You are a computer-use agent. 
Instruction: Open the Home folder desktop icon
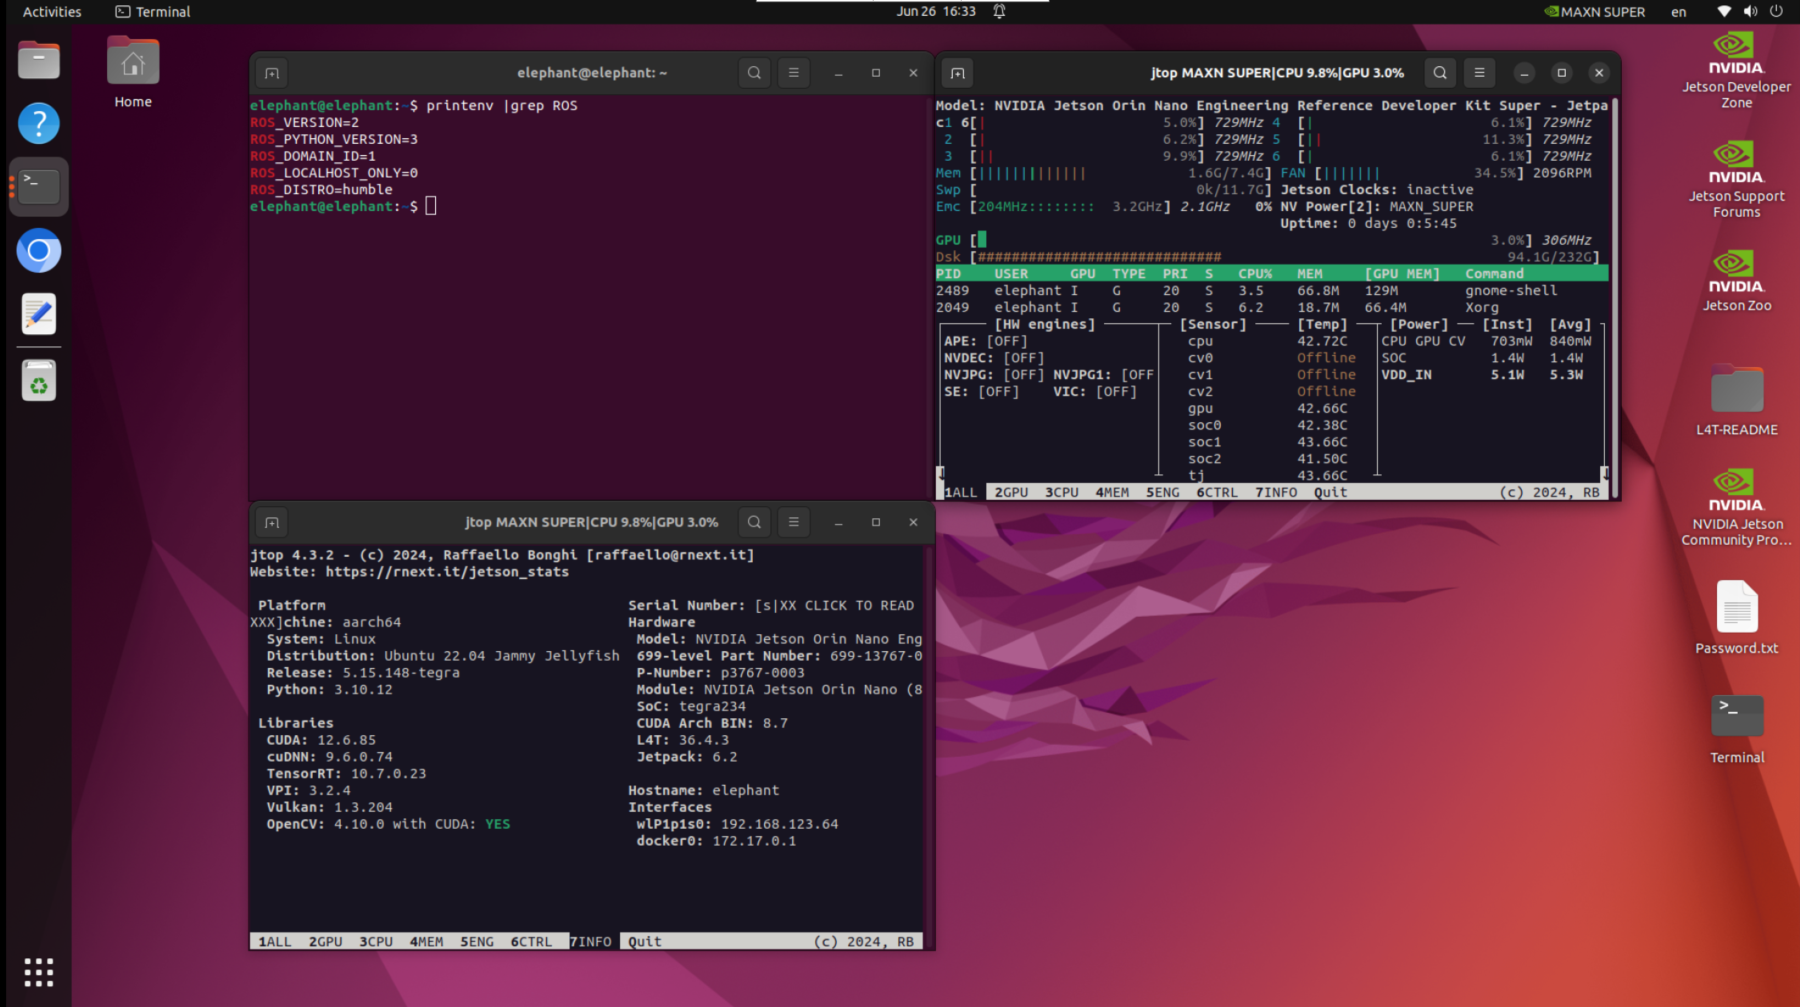click(133, 73)
